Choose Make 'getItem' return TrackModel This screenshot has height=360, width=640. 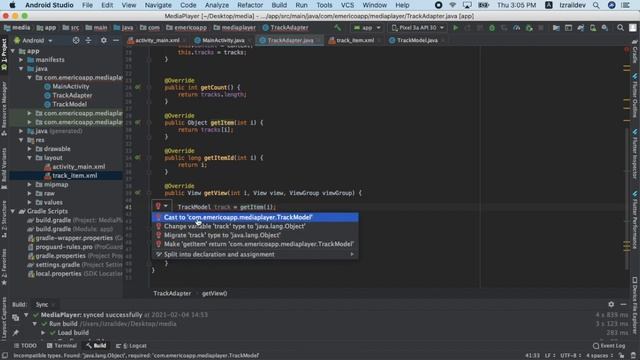pos(255,244)
